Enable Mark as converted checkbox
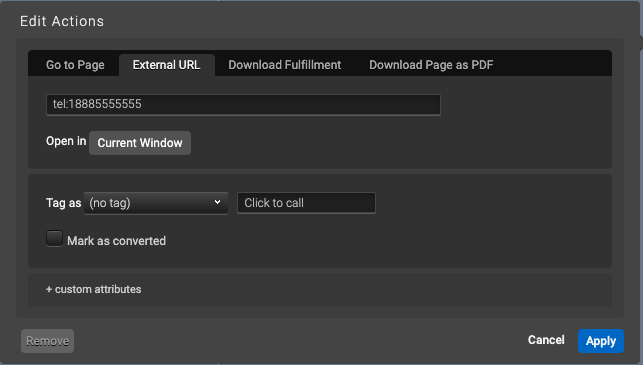 point(54,239)
